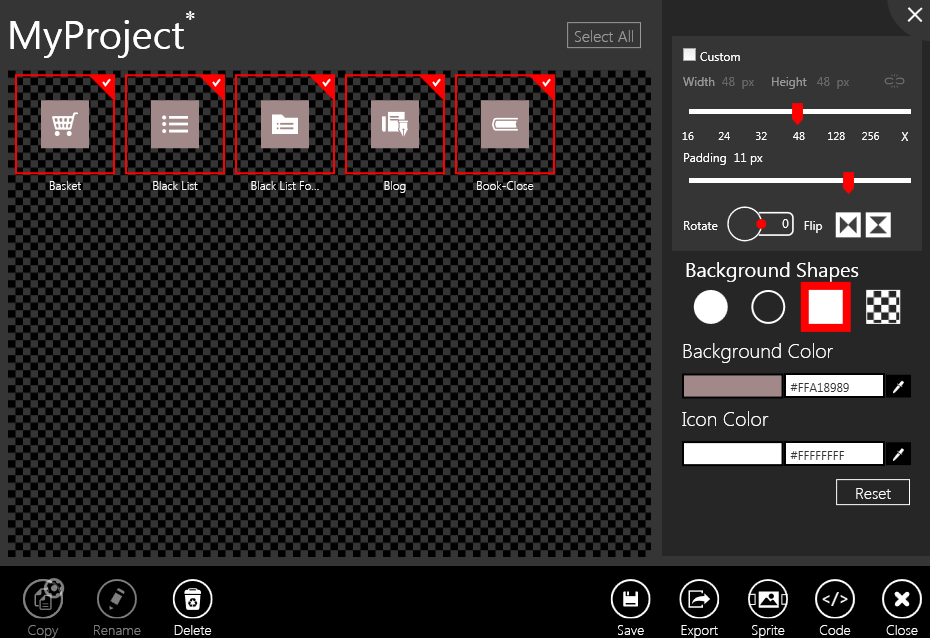
Task: Click the Rename pencil icon
Action: 117,599
